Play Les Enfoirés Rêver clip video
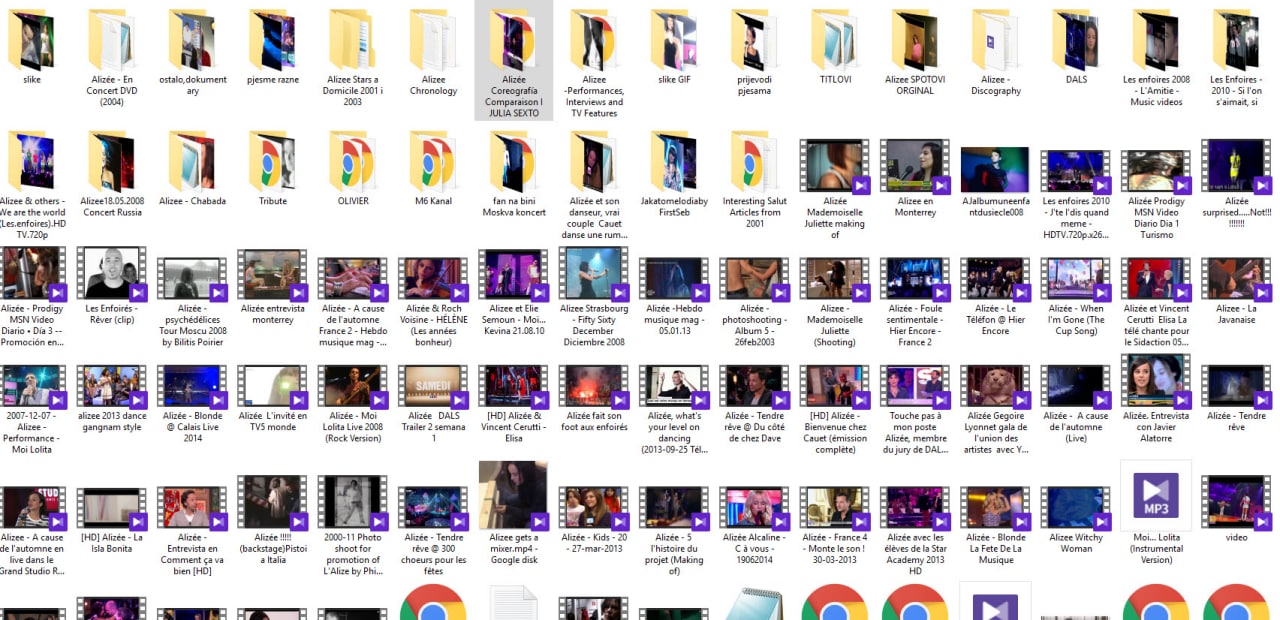The image size is (1280, 620). 112,273
